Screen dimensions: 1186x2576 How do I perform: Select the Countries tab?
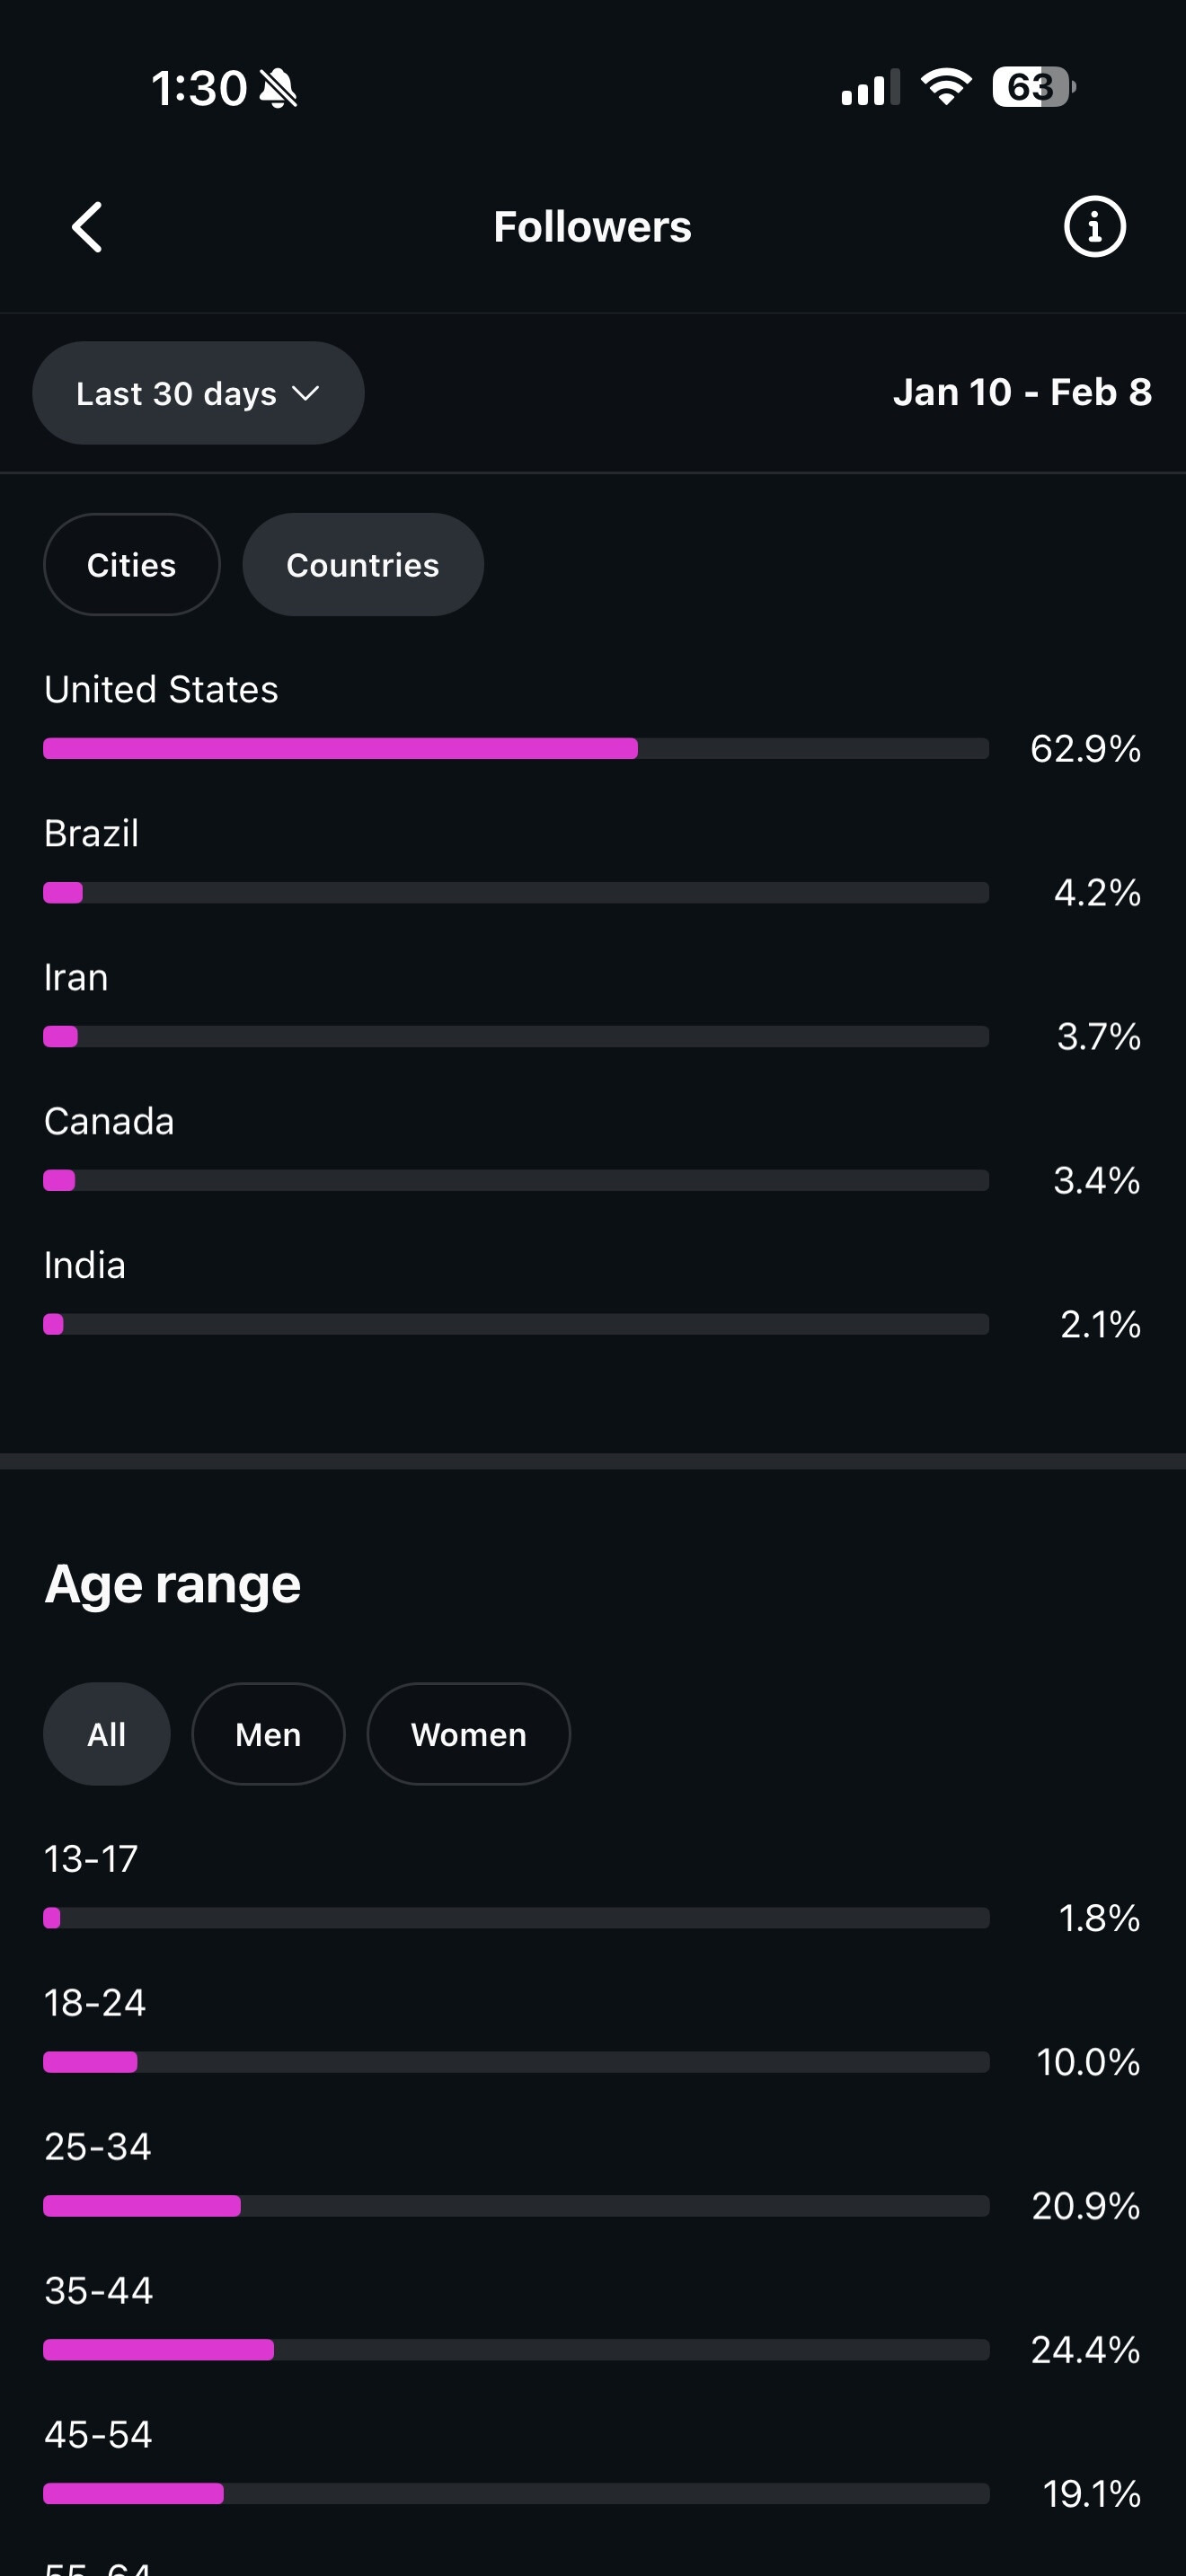[x=362, y=565]
